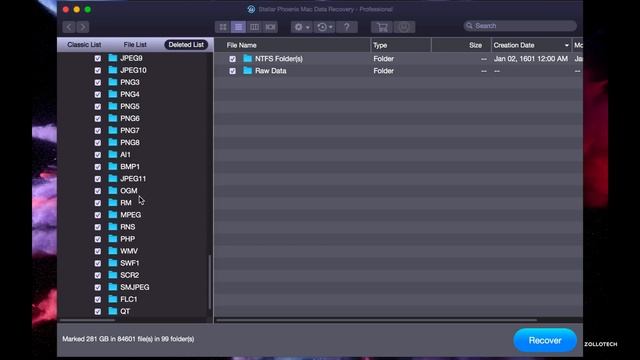Uncheck the PNG5 folder checkbox
Image resolution: width=640 pixels, height=360 pixels.
(x=98, y=107)
